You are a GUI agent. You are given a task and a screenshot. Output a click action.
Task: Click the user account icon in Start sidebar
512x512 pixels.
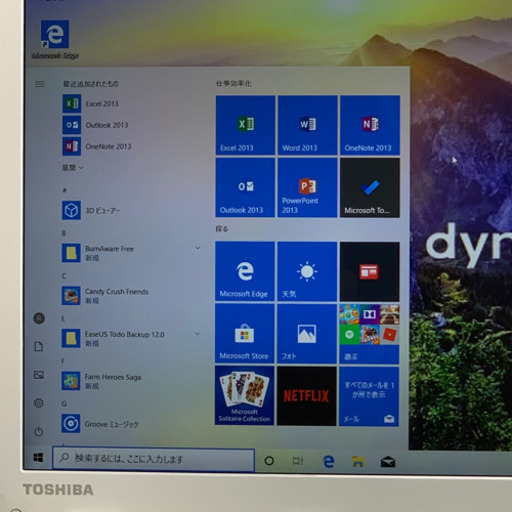39,318
